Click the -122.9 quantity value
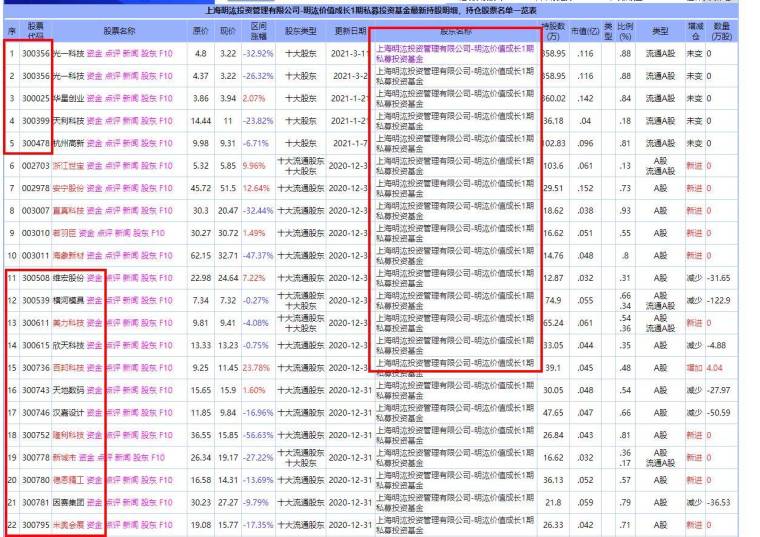760x537 pixels. 718,300
